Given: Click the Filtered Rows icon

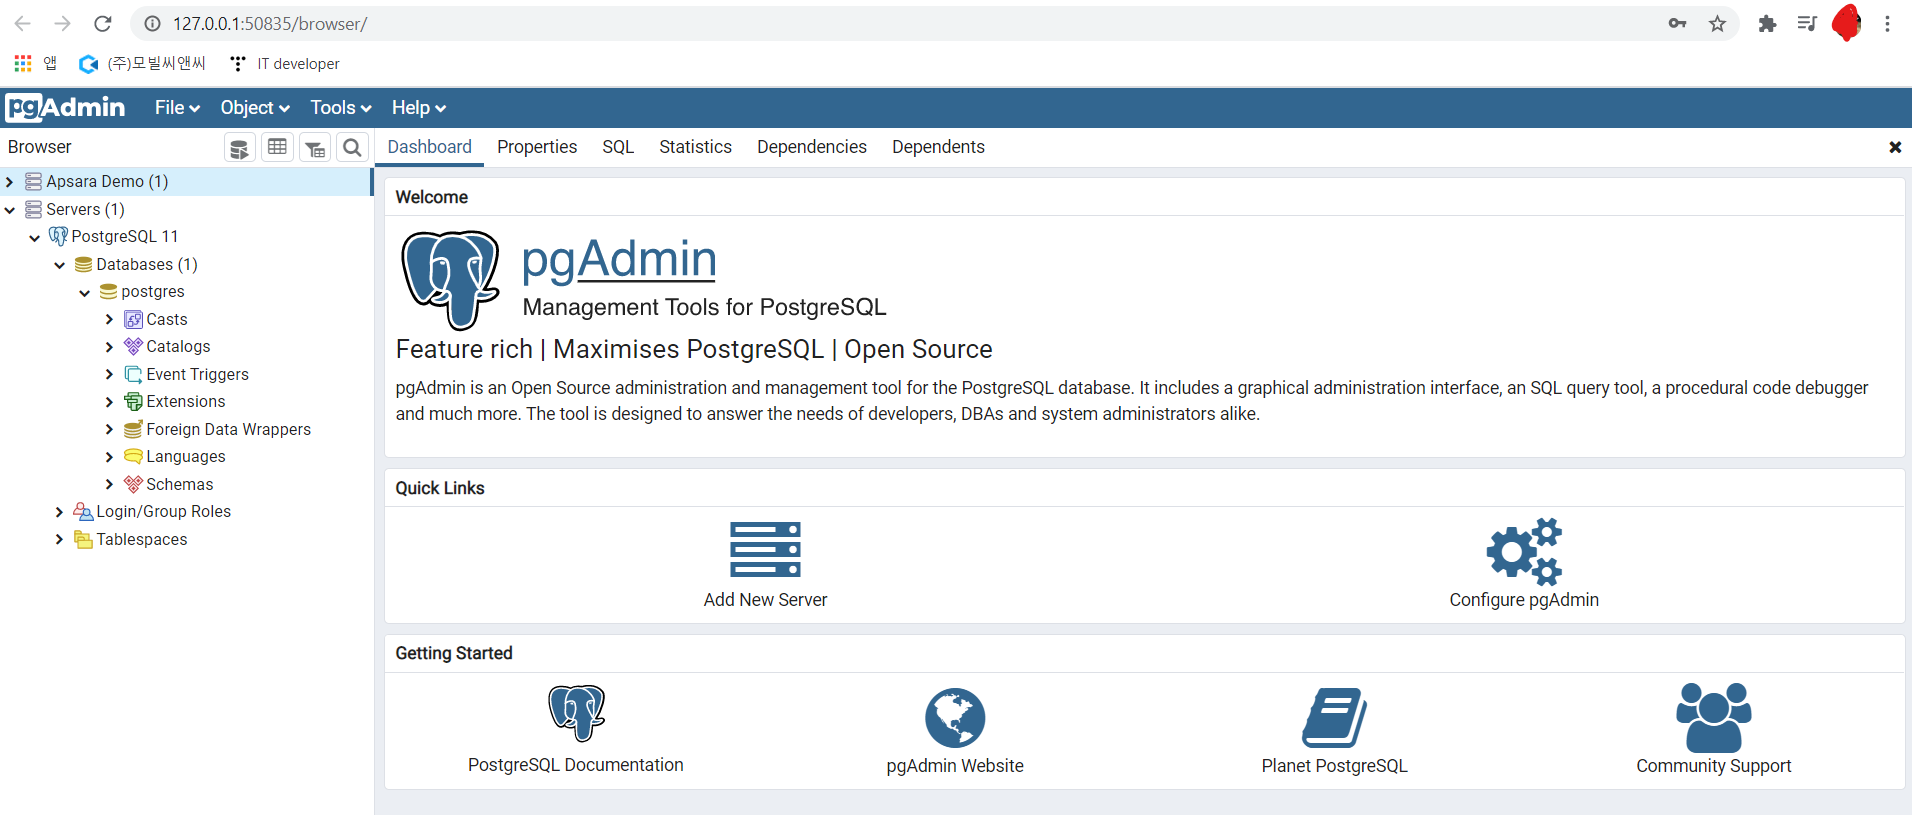Looking at the screenshot, I should click(x=315, y=148).
